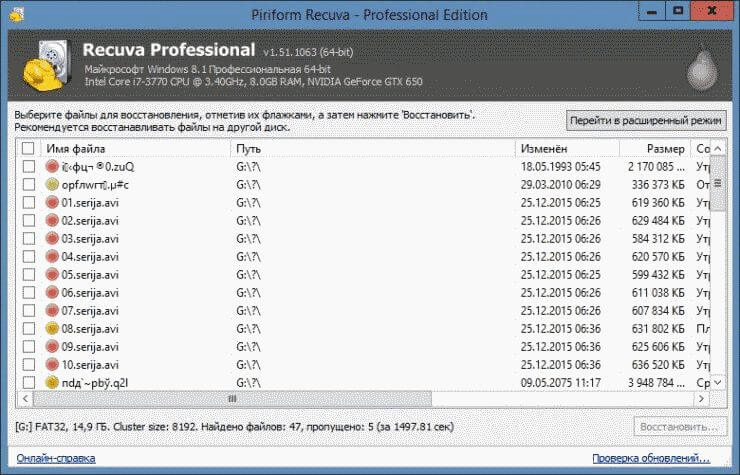
Task: Click the size value '636 520 КБ'
Action: tap(658, 365)
